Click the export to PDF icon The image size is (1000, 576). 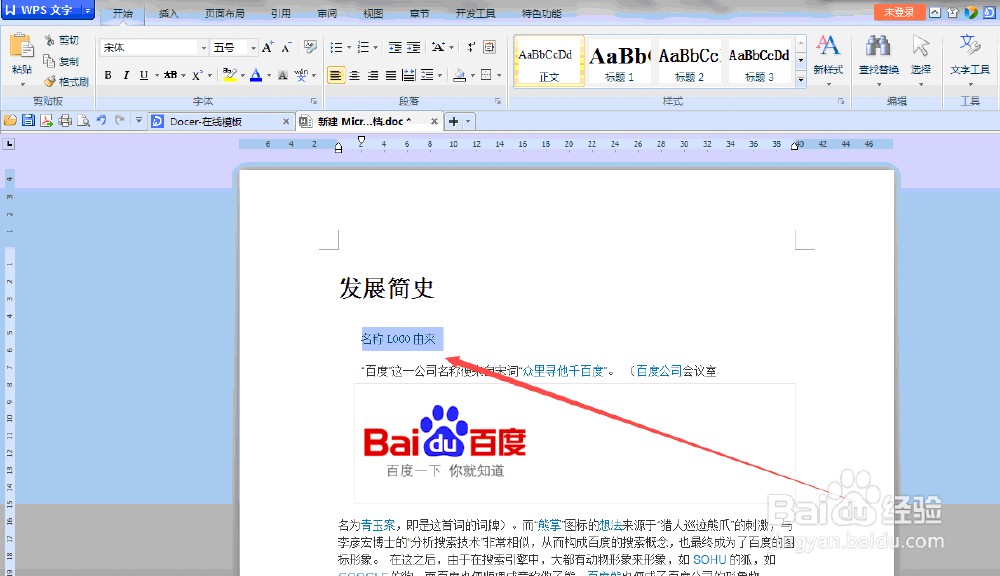[x=47, y=121]
